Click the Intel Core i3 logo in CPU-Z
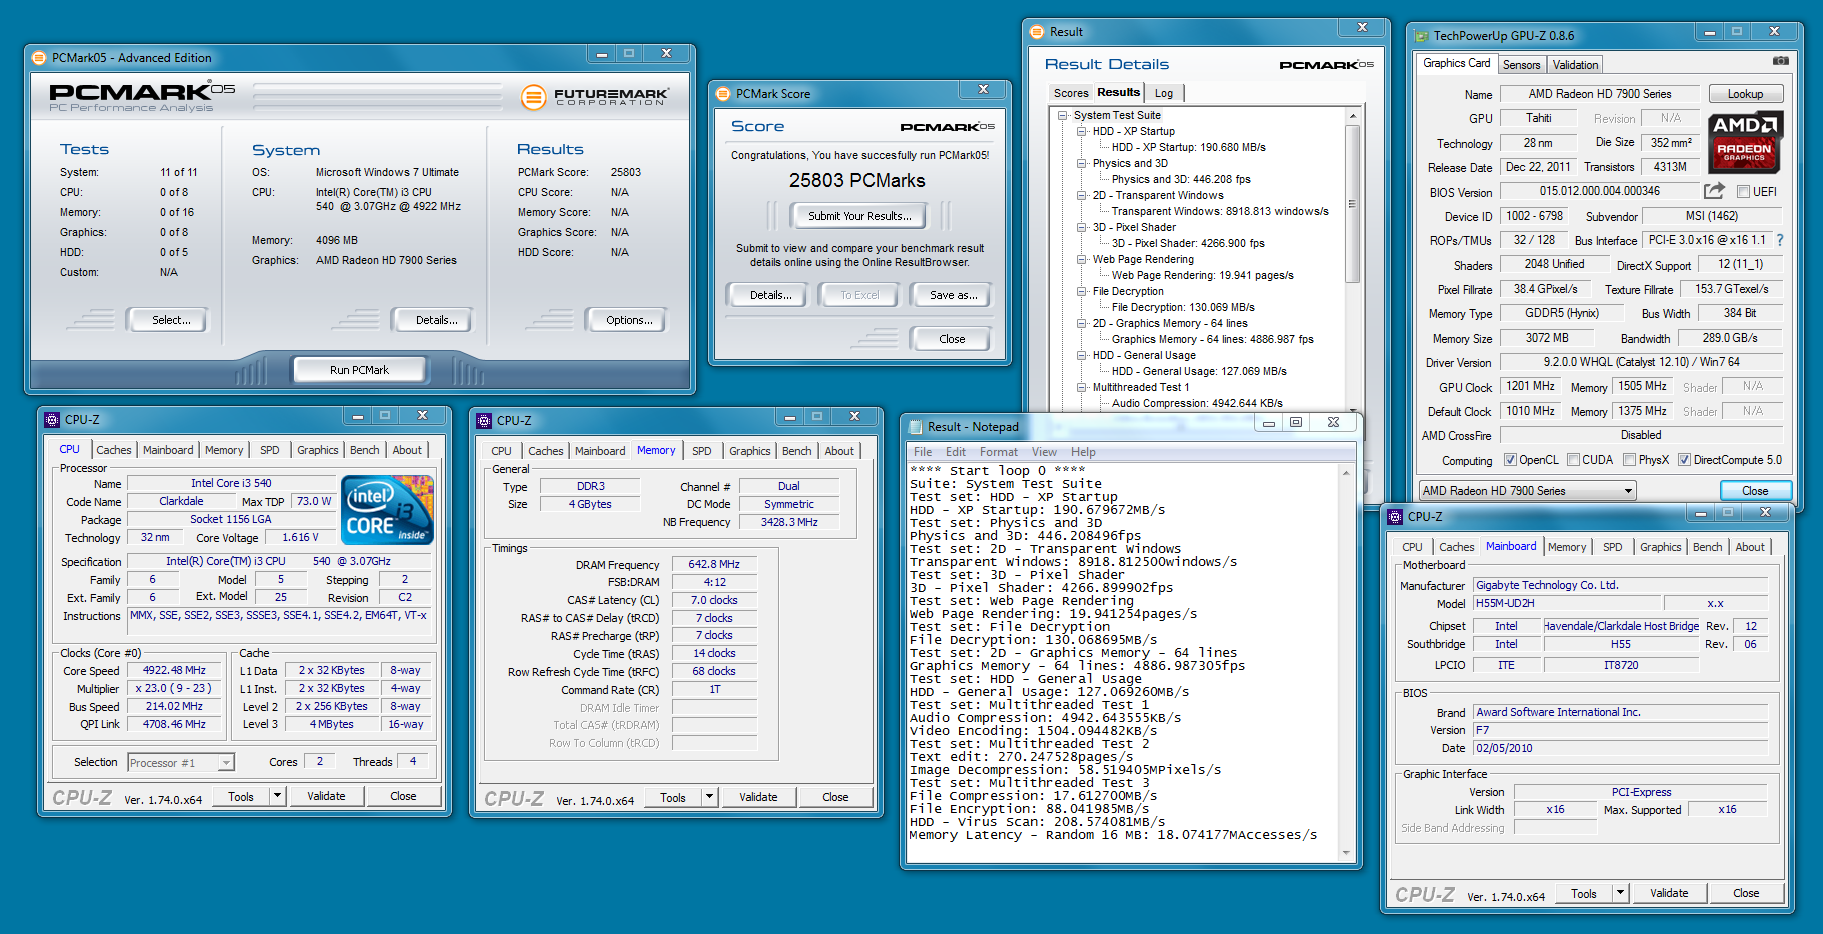Image resolution: width=1823 pixels, height=934 pixels. point(388,509)
